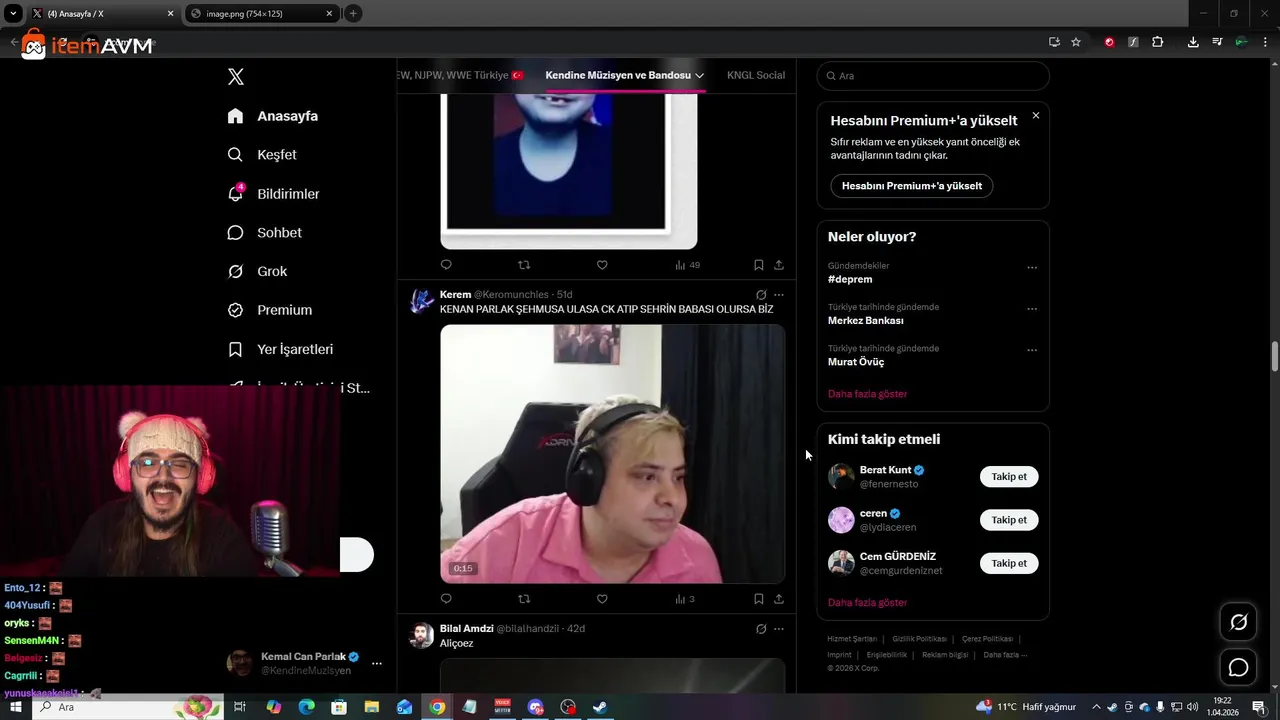Open the floating Grok button
Viewport: 1280px width, 720px height.
click(1238, 623)
